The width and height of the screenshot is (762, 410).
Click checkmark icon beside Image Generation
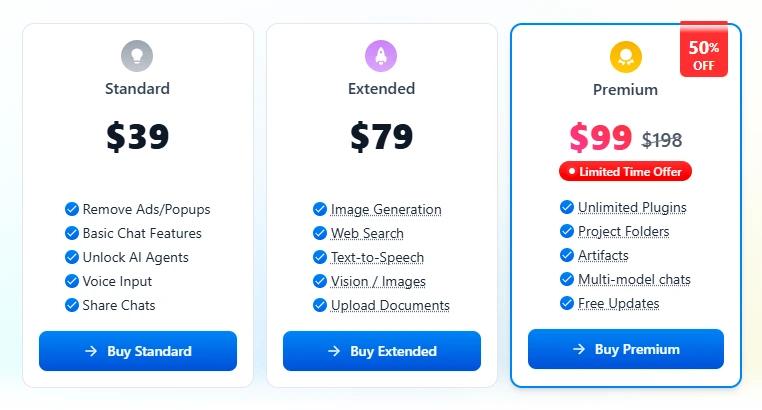[x=320, y=209]
